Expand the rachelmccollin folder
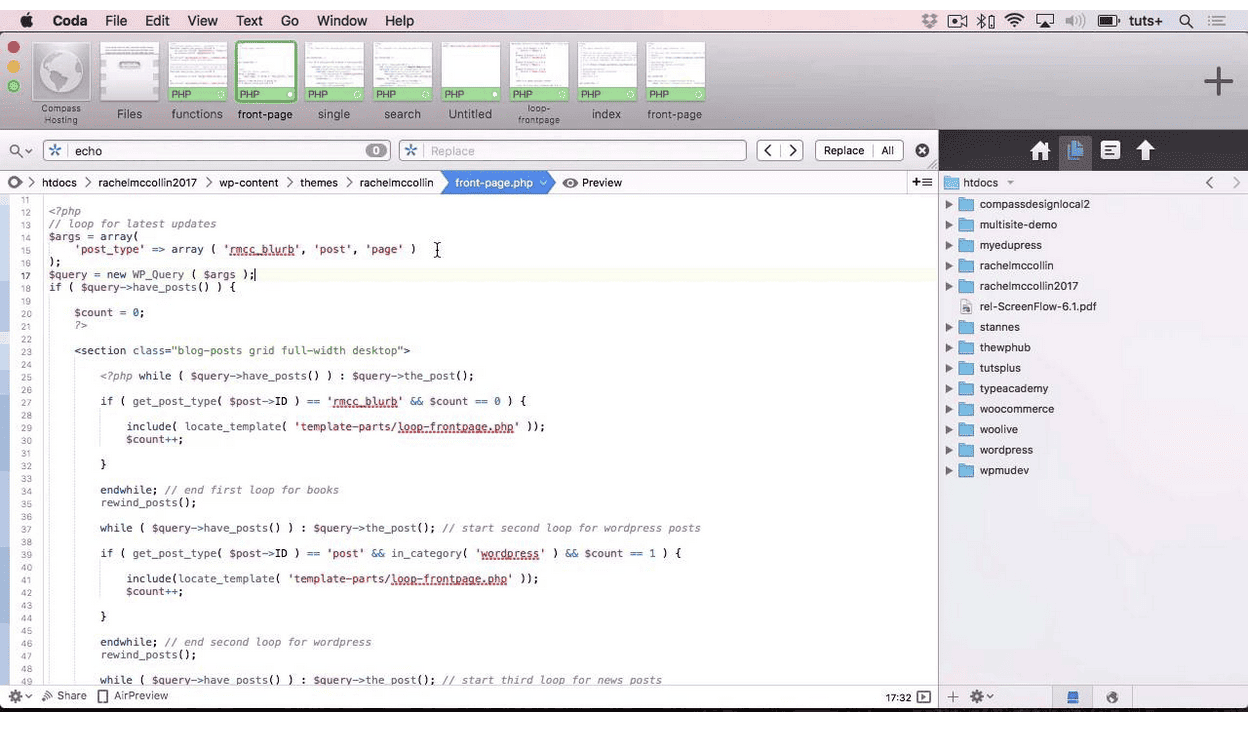This screenshot has width=1260, height=730. tap(949, 266)
